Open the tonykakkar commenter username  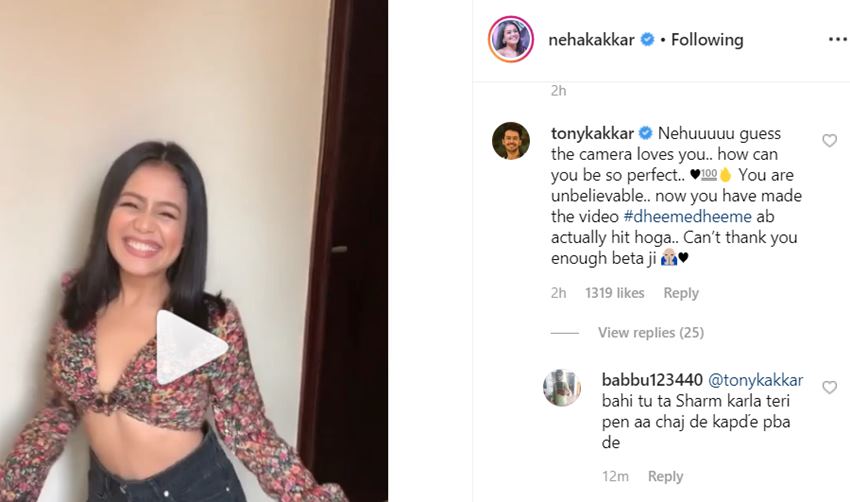tap(594, 134)
